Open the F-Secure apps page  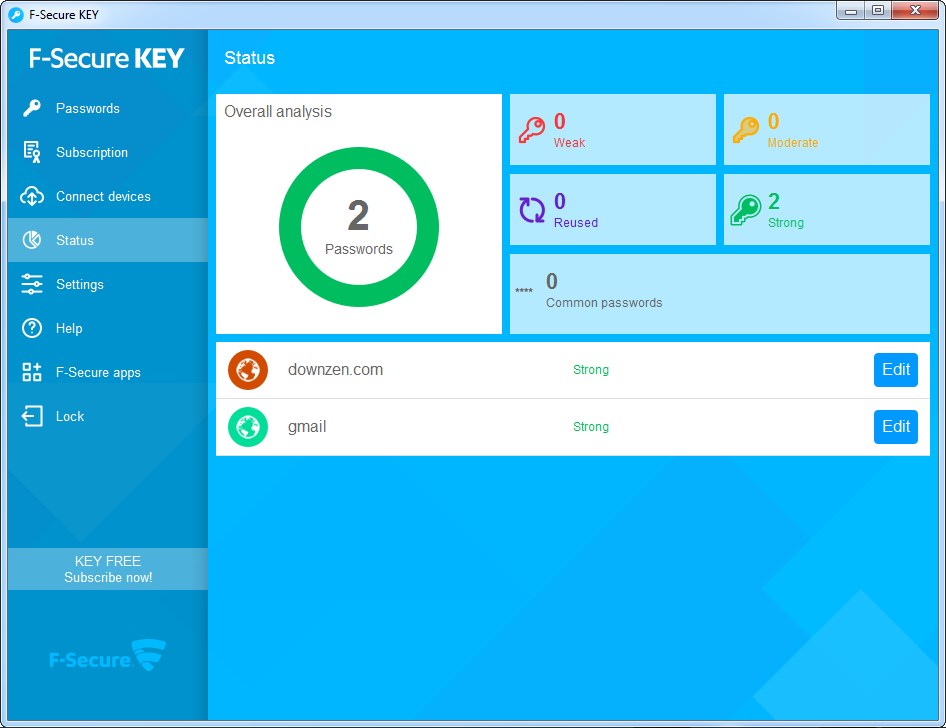108,372
